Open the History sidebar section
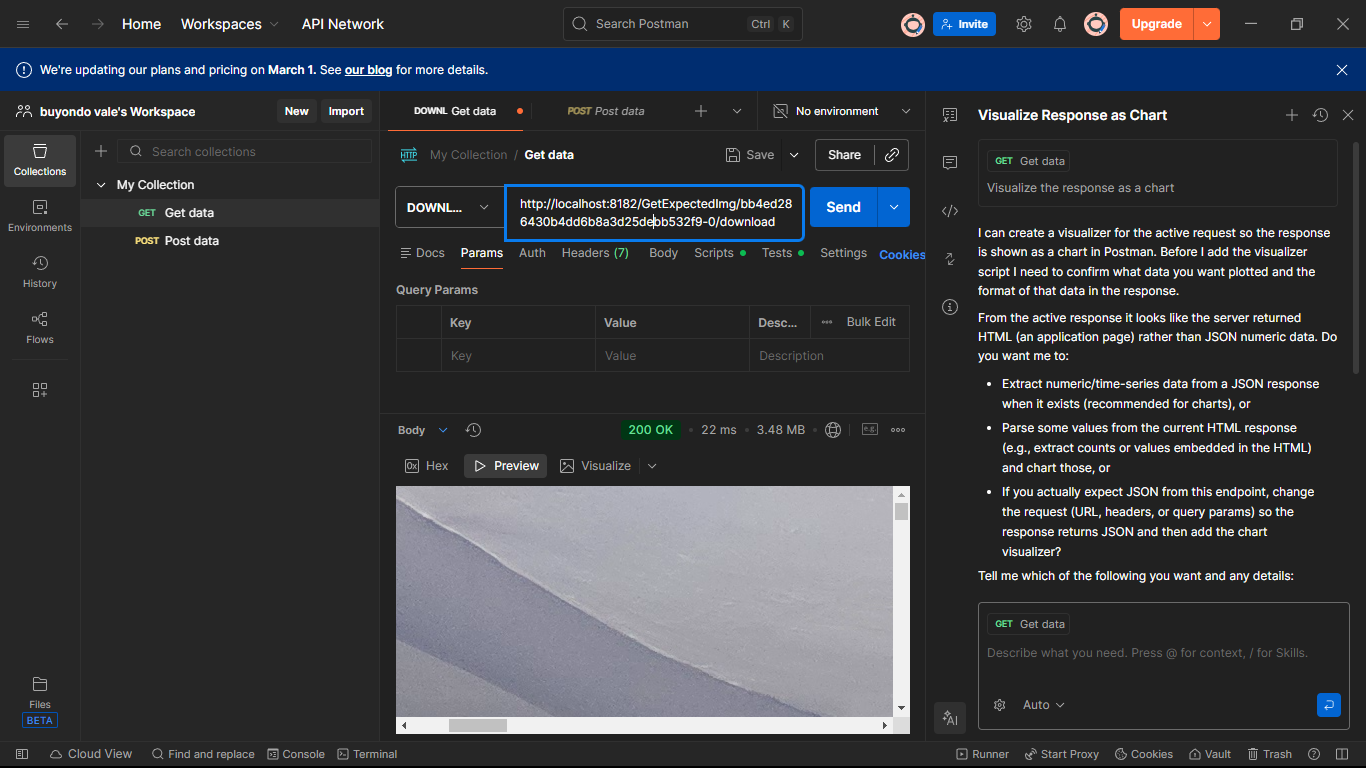Image resolution: width=1366 pixels, height=768 pixels. [40, 271]
